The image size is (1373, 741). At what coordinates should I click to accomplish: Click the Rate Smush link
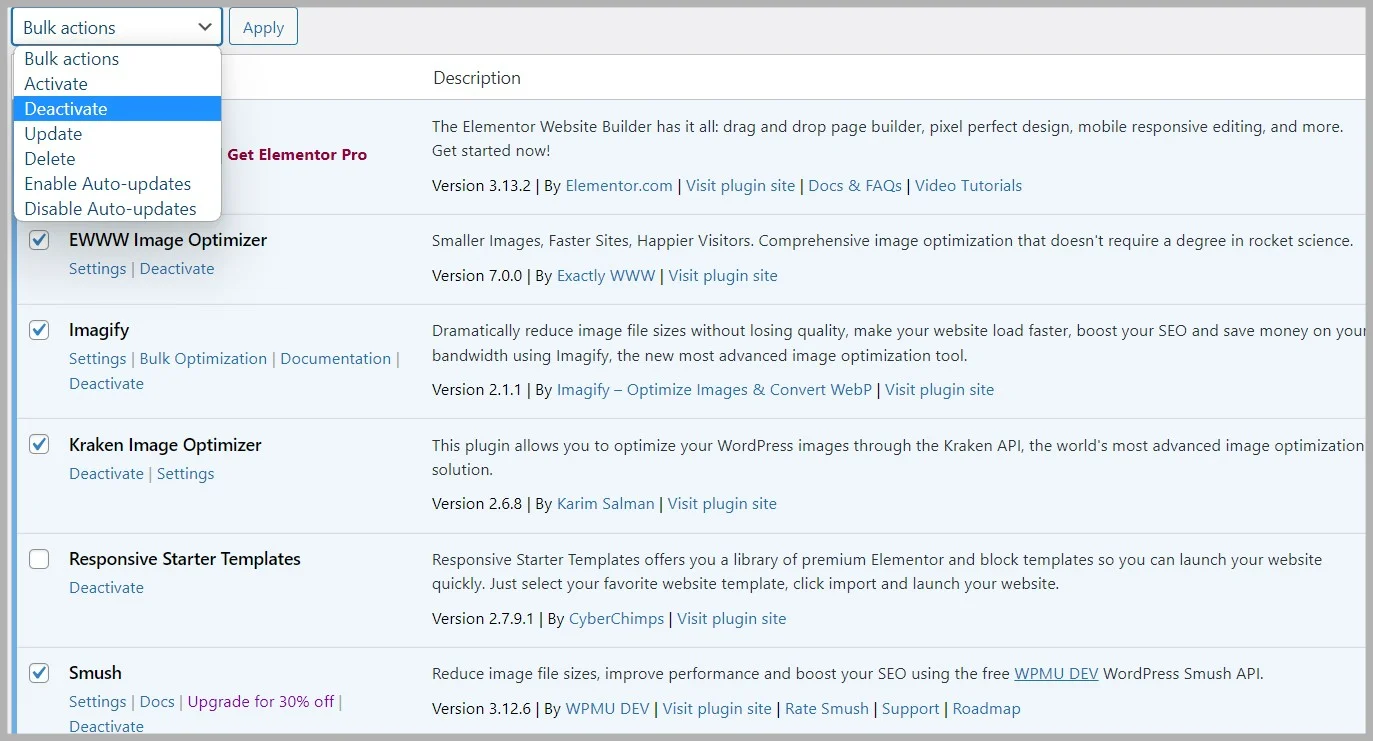pyautogui.click(x=827, y=709)
